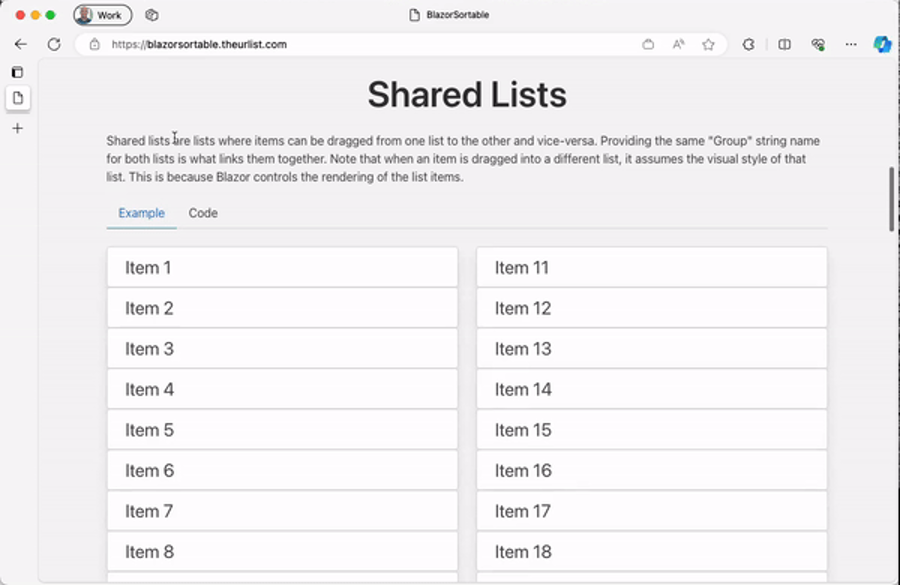Click the site info lock icon
The height and width of the screenshot is (586, 900).
coord(94,44)
